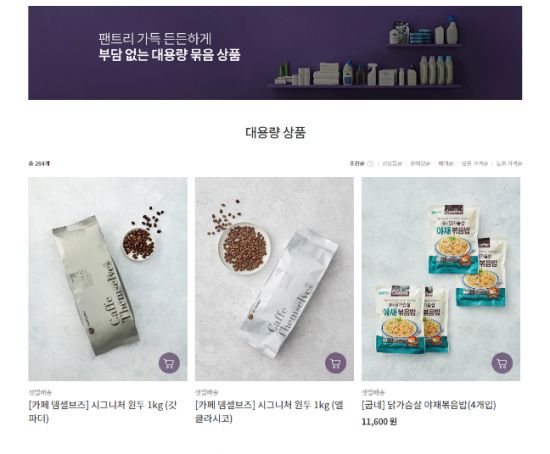Viewport: 550px width, 454px height.
Task: Open 시그니처 원두 1kg (엘클라시코) title link
Action: coord(269,412)
